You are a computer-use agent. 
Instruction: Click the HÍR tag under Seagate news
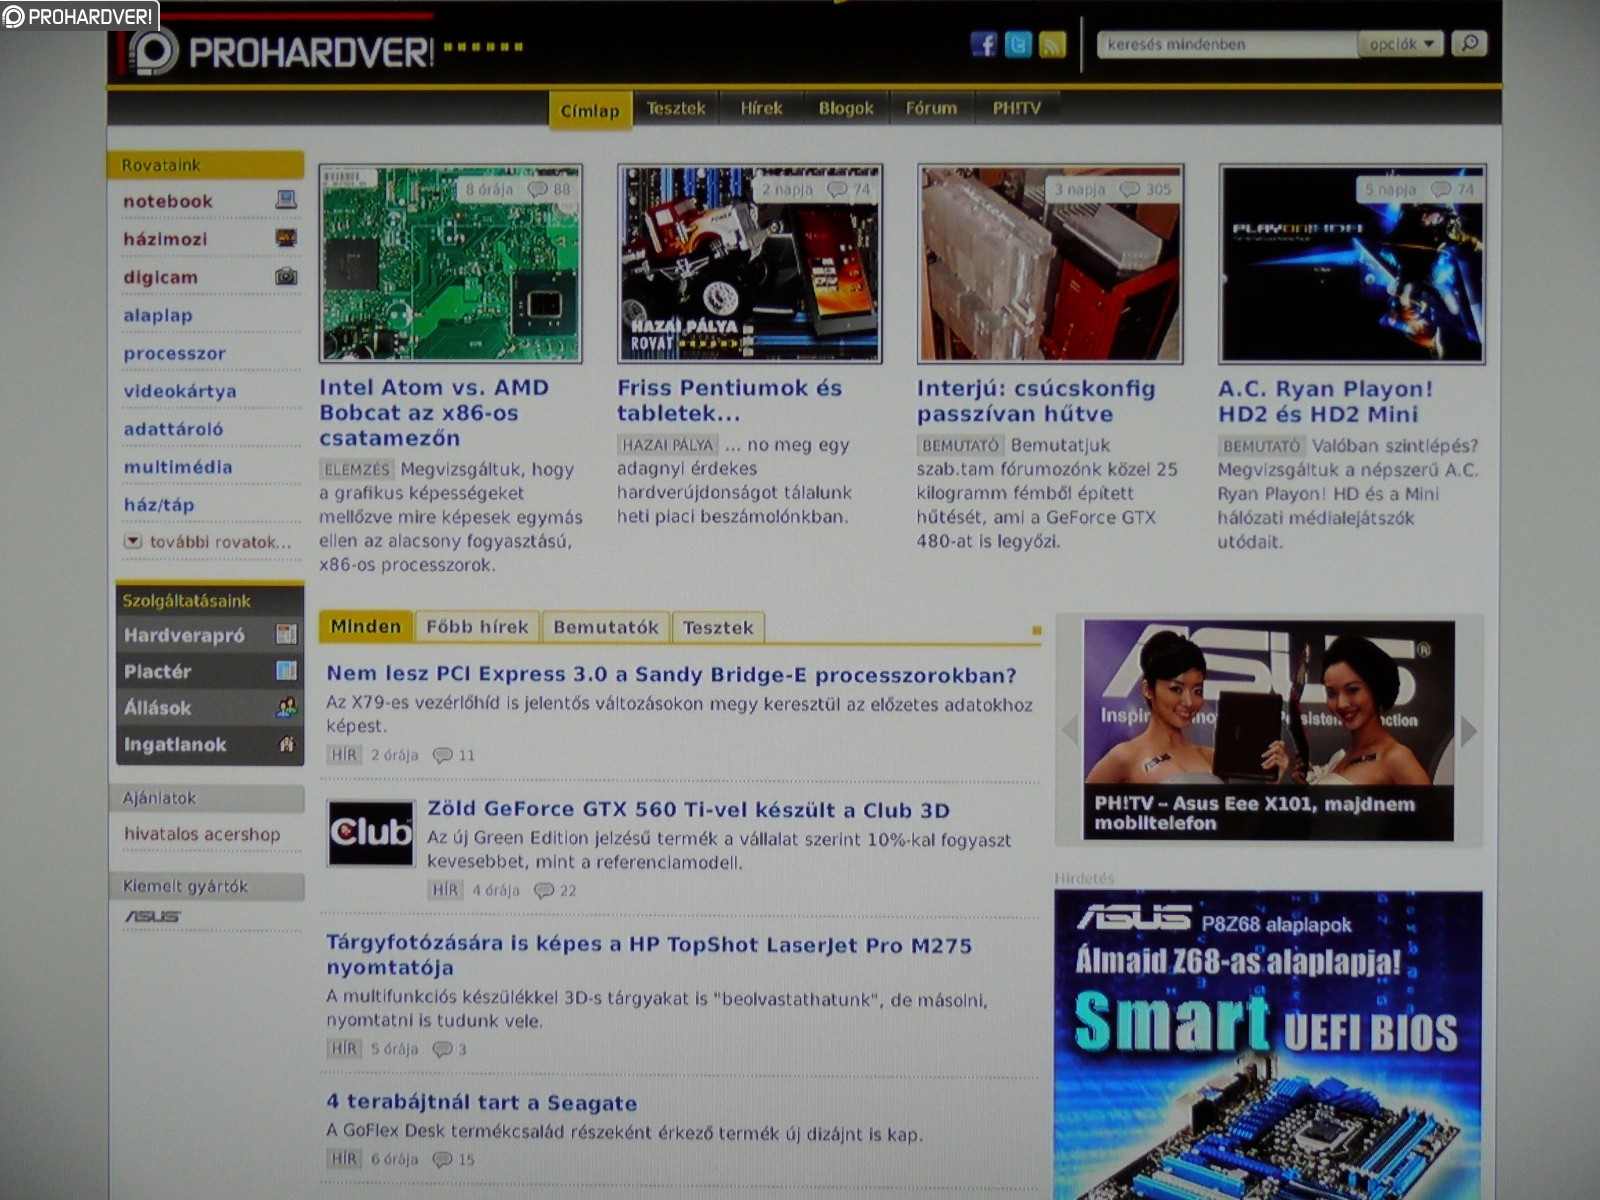pyautogui.click(x=344, y=1159)
